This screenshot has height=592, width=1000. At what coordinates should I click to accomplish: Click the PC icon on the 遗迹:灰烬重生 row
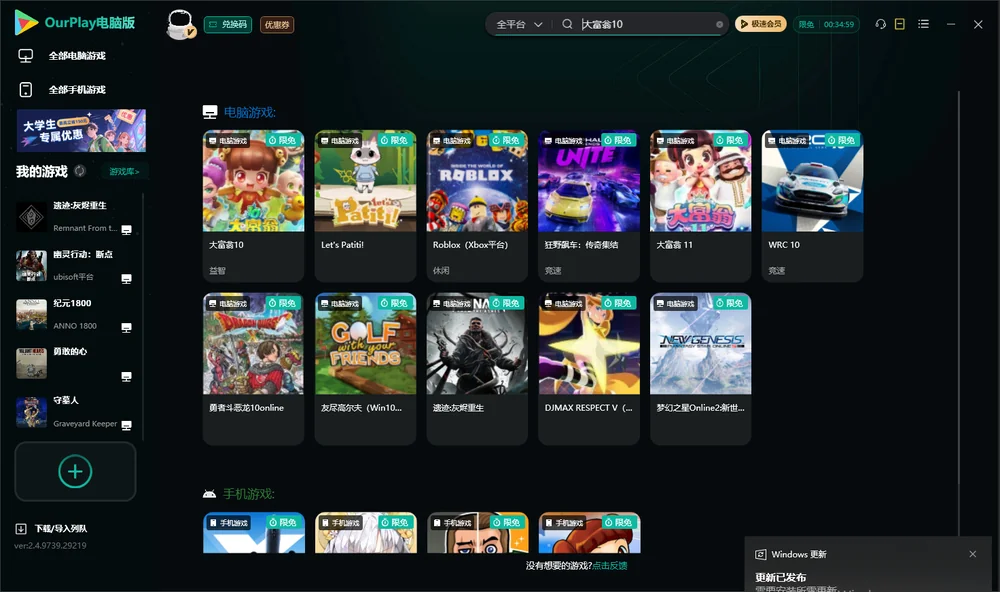point(126,230)
